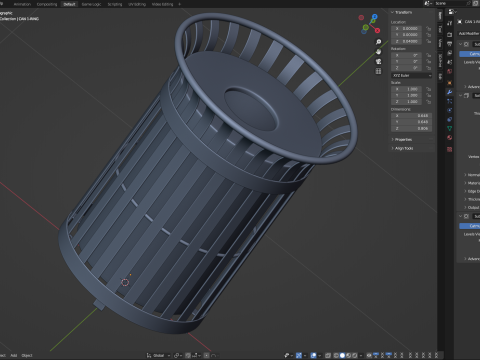Click the first modifier's Catmull-Clark button

(470, 54)
